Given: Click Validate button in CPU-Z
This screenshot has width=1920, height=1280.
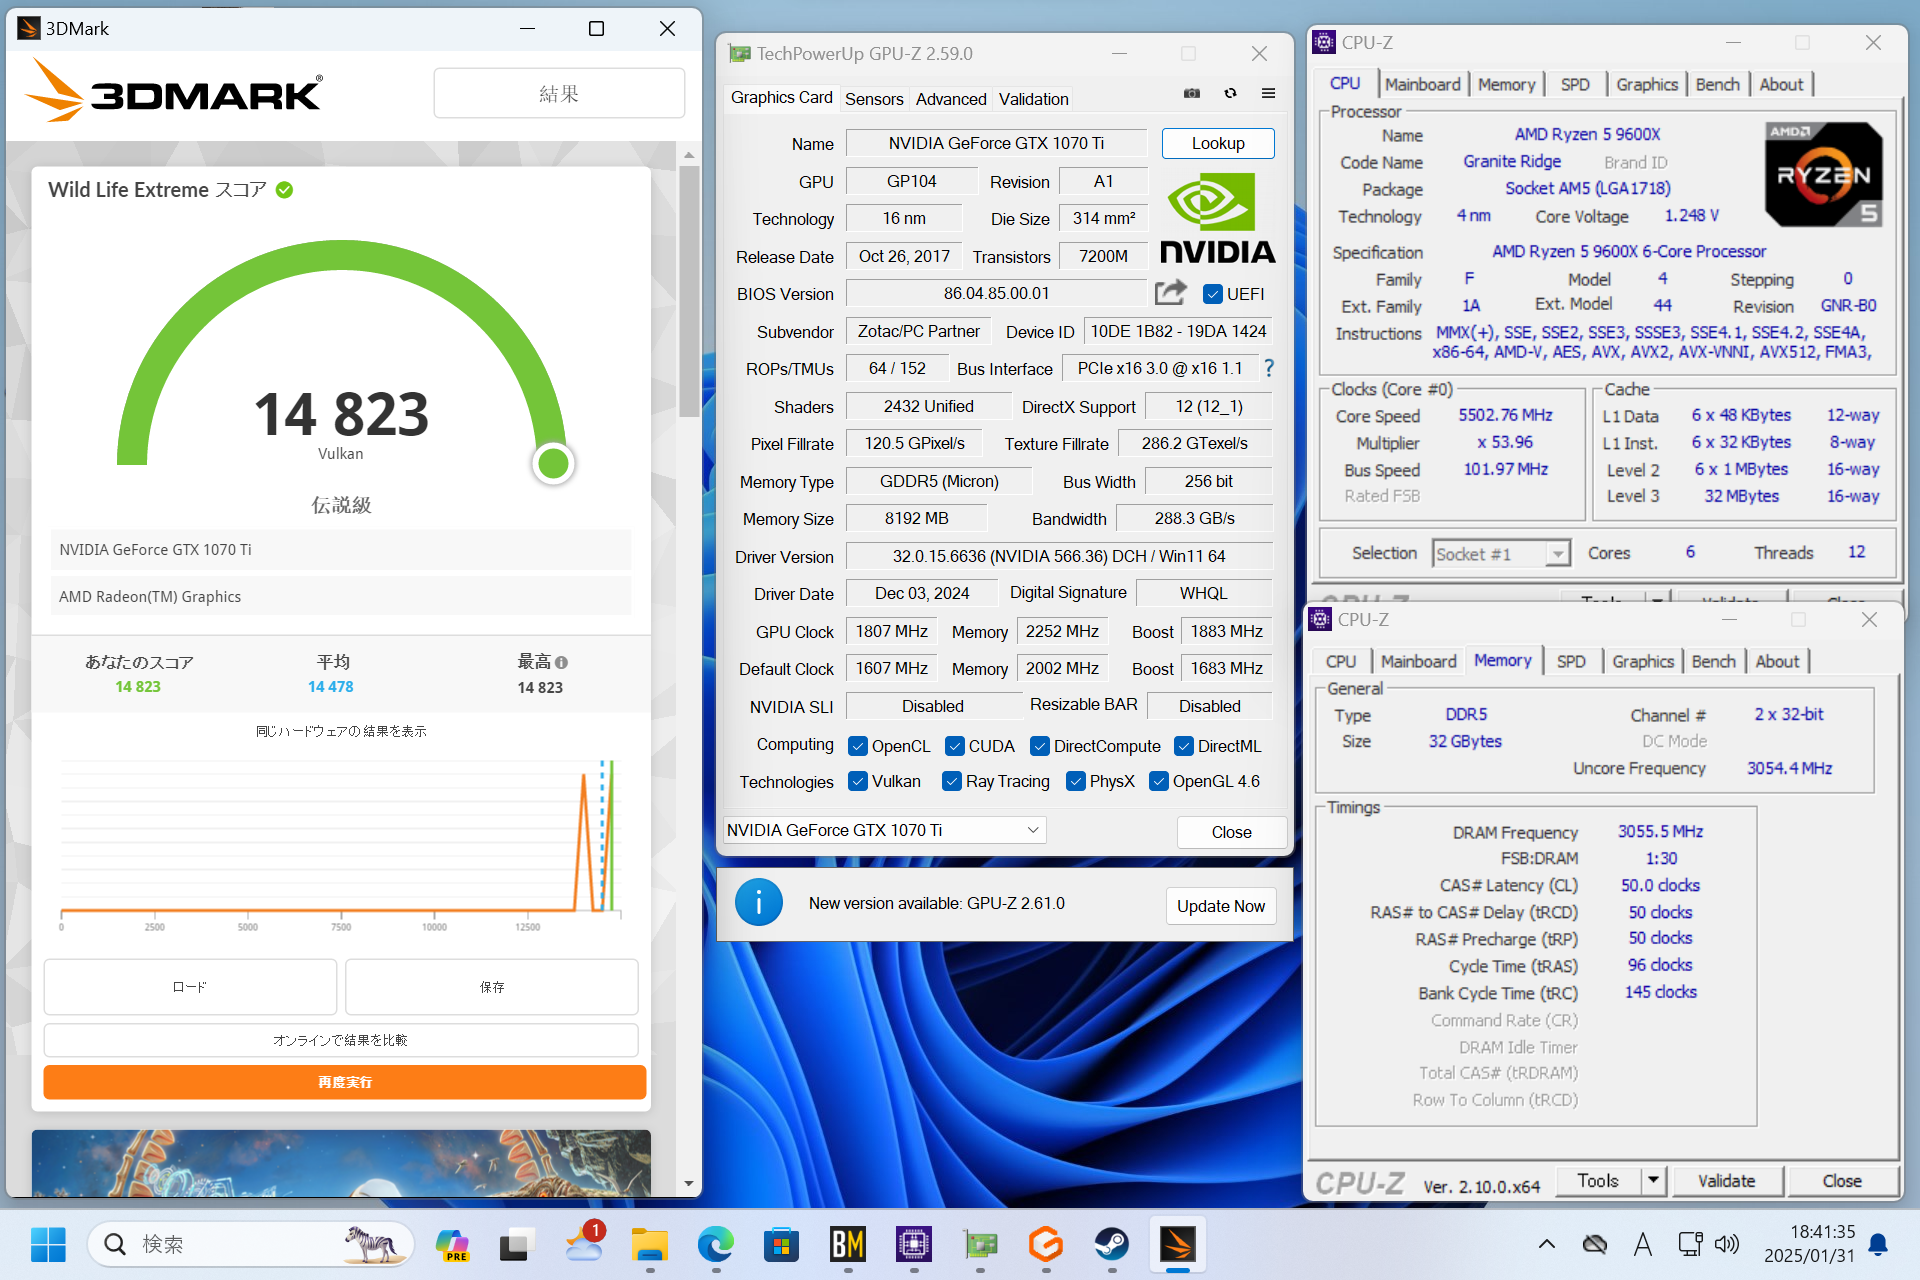Looking at the screenshot, I should [x=1726, y=1180].
